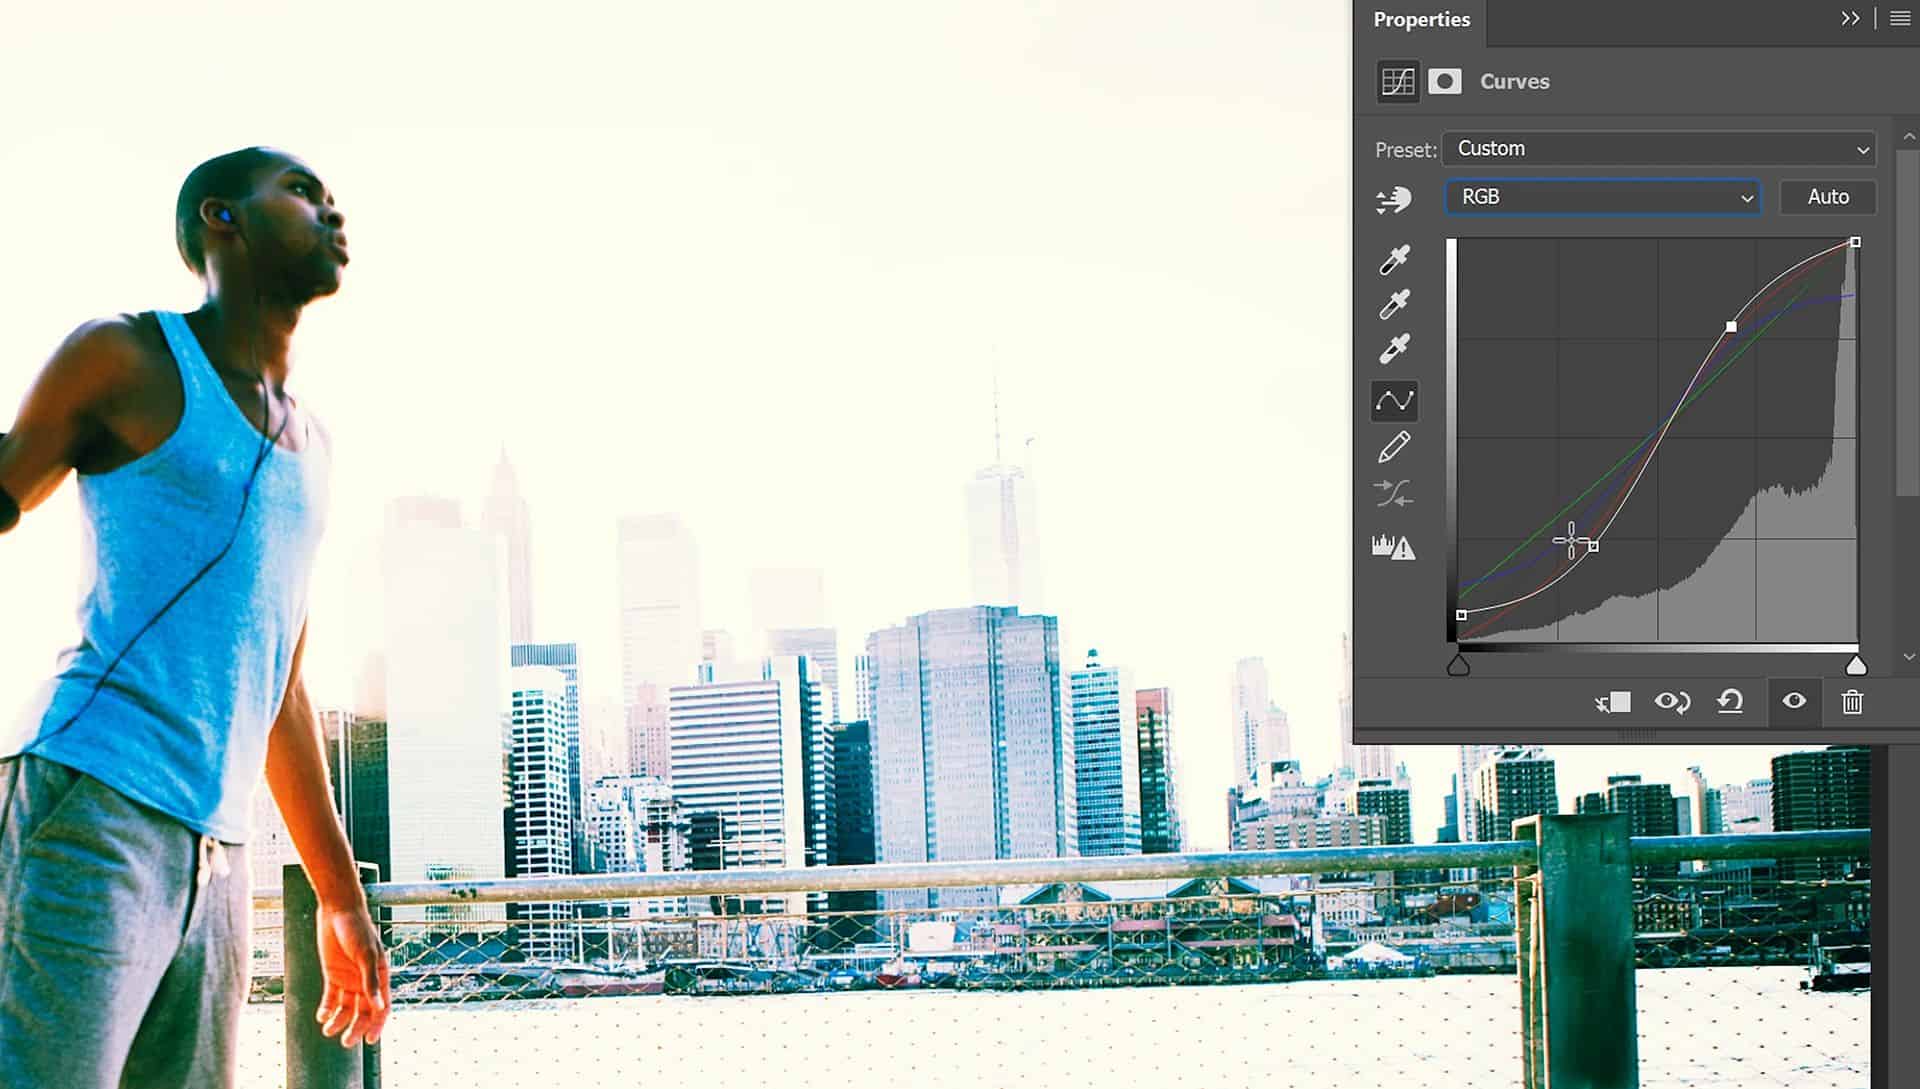1920x1089 pixels.
Task: Open the RGB channel dropdown
Action: pyautogui.click(x=1603, y=197)
